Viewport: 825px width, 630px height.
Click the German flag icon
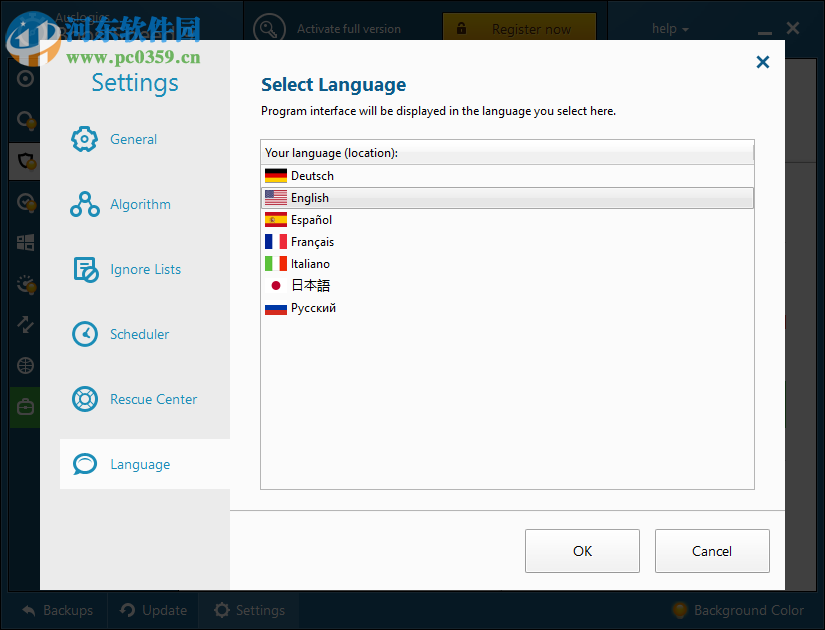pos(276,176)
